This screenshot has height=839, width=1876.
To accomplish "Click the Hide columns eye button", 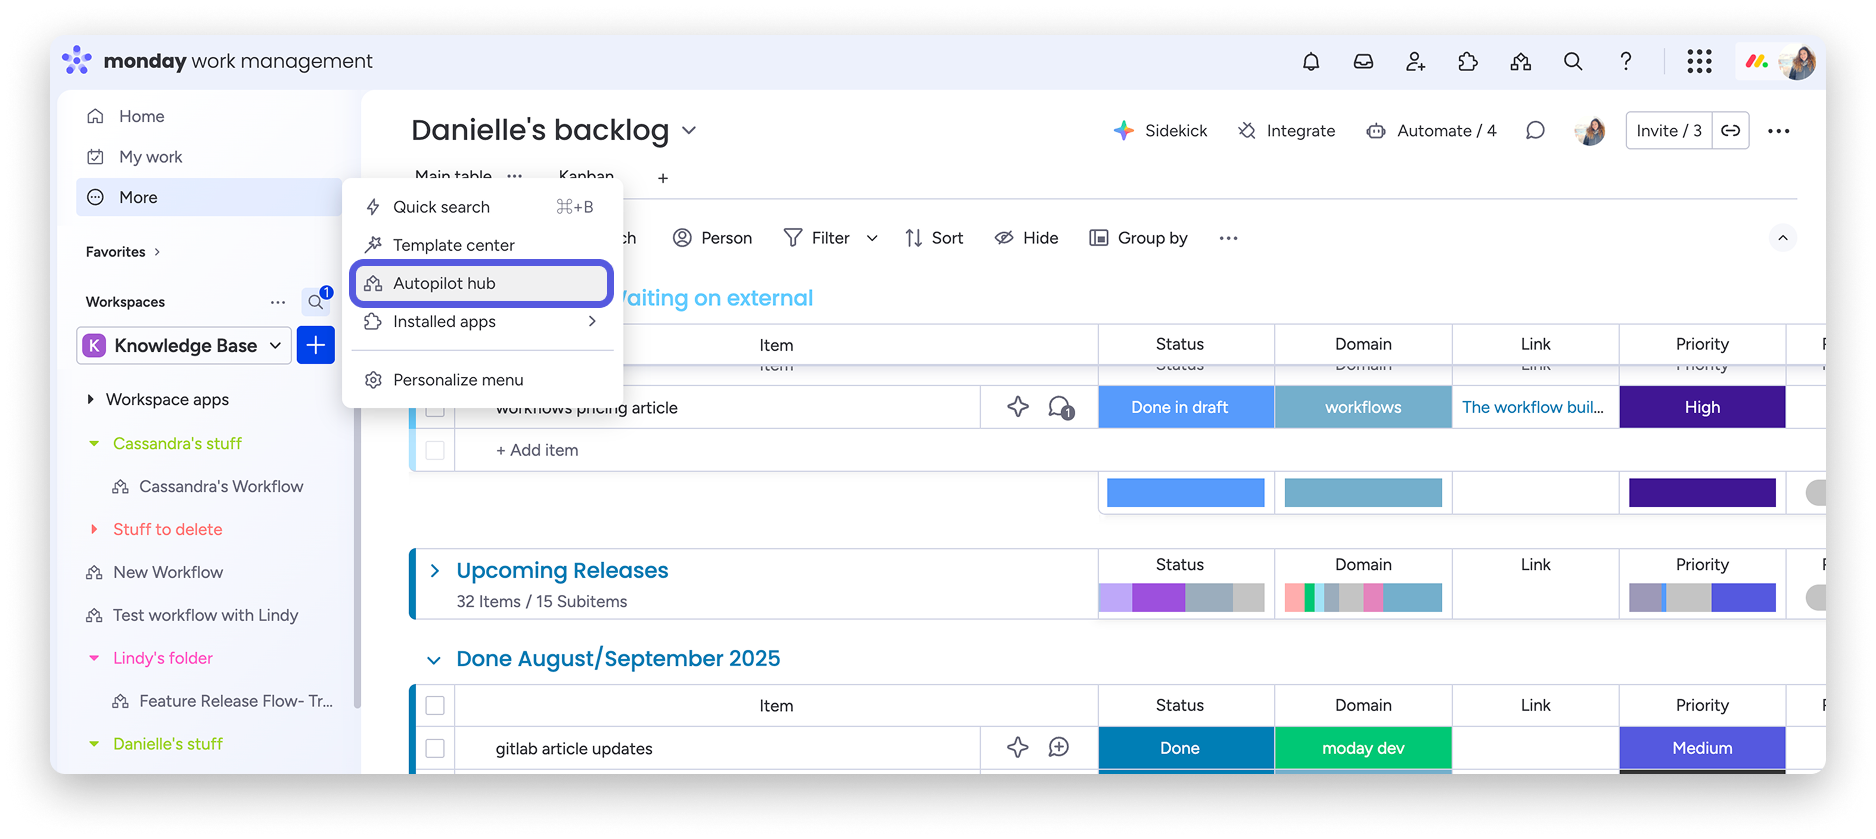I will [x=1026, y=238].
